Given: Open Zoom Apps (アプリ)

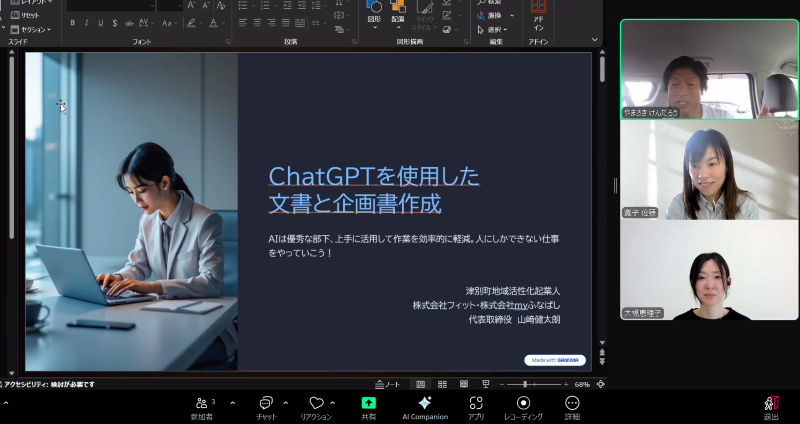Looking at the screenshot, I should point(476,408).
